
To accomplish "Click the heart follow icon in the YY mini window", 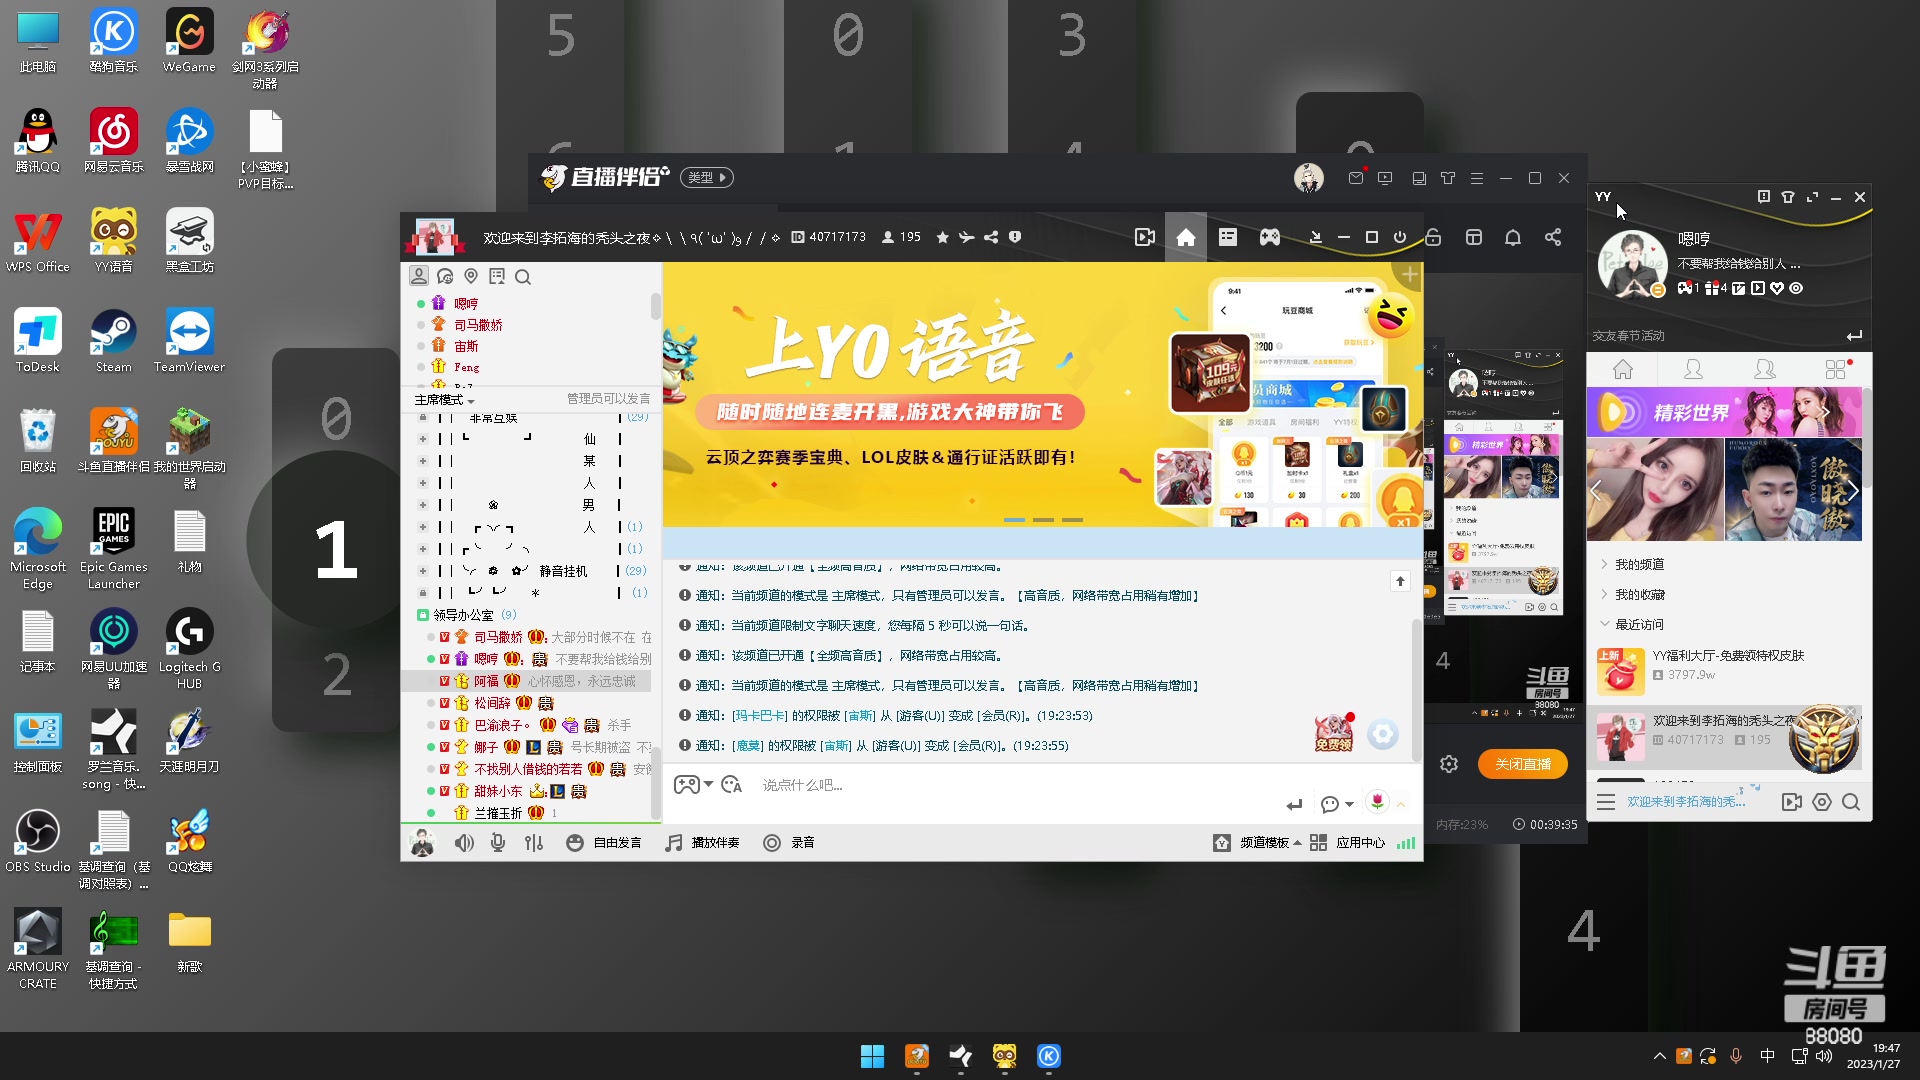I will (1777, 288).
